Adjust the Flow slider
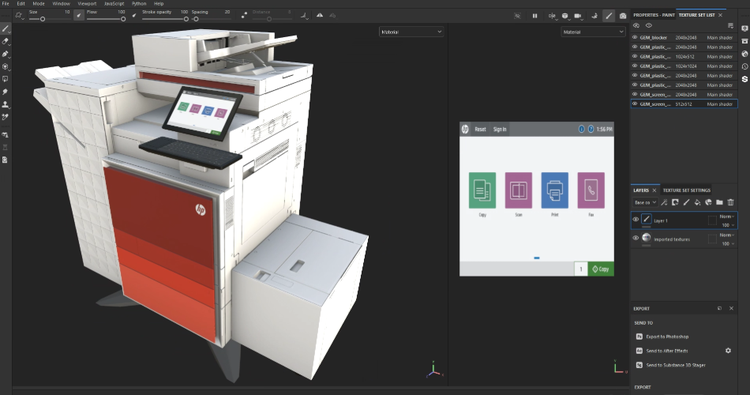 pos(106,19)
